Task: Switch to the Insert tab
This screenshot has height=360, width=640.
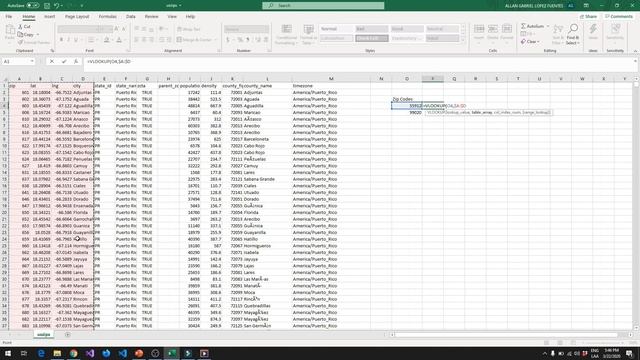Action: (x=49, y=17)
